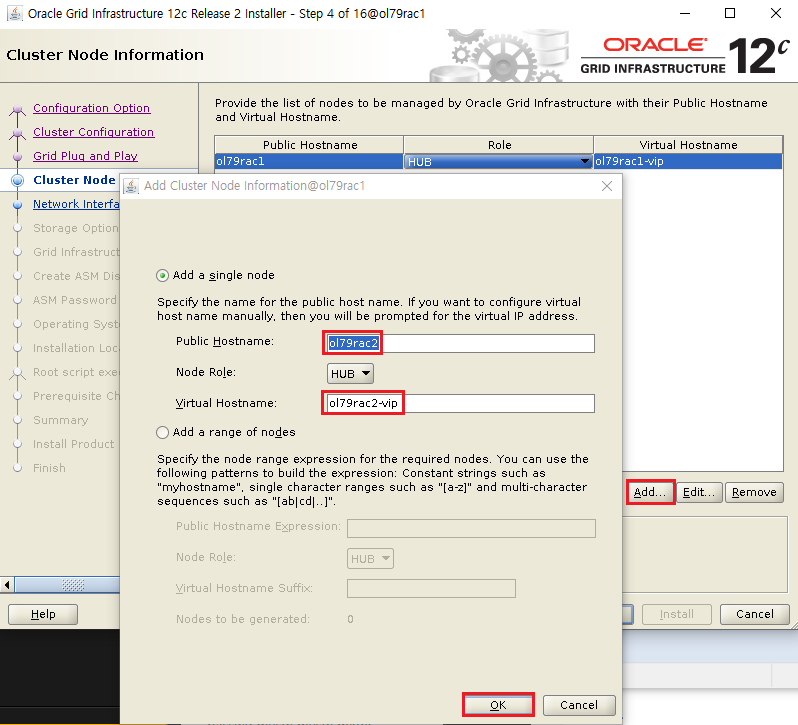Viewport: 798px width, 725px height.
Task: Click the Cluster Node step bullet icon
Action: point(17,180)
